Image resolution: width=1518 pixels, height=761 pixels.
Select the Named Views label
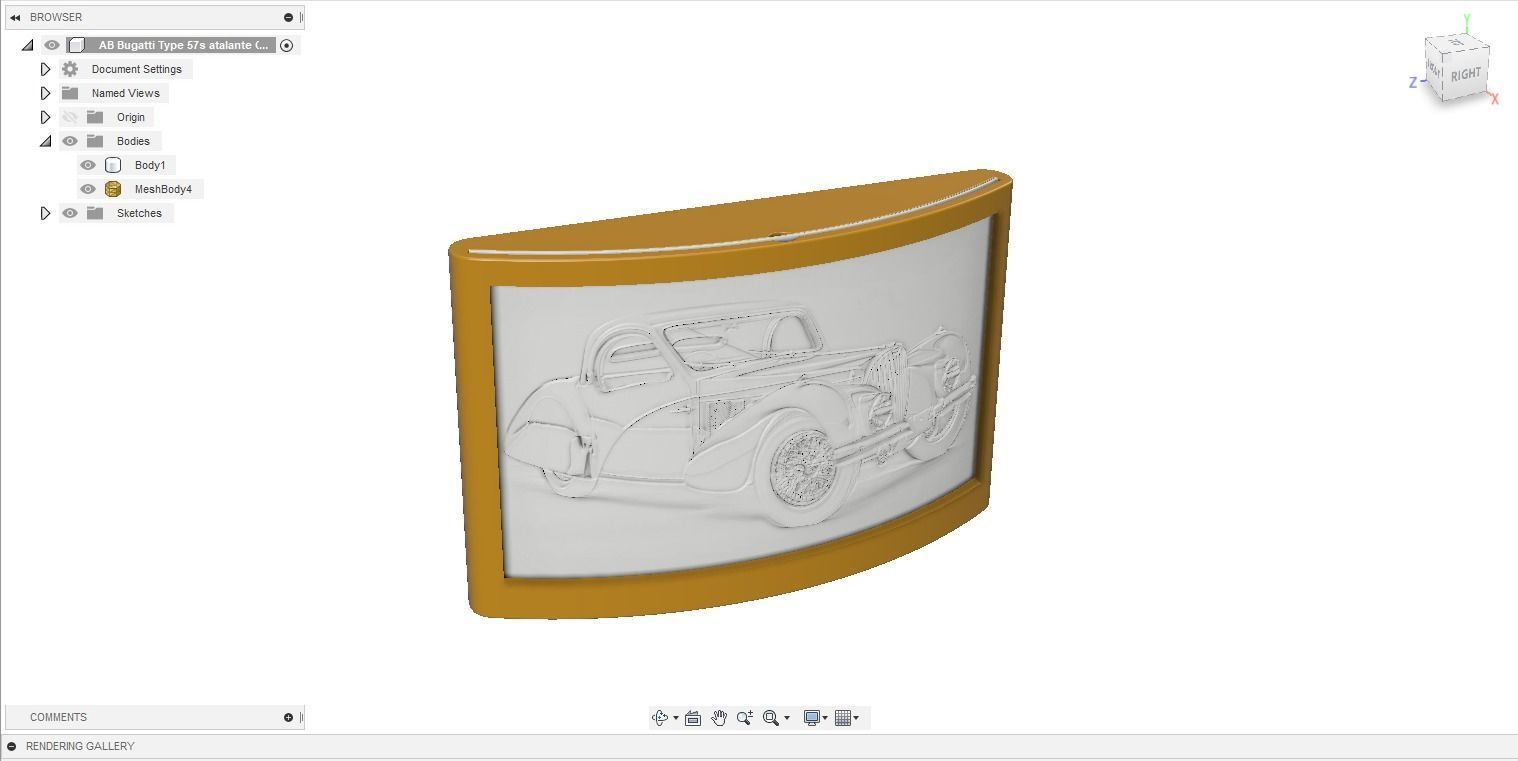(126, 93)
